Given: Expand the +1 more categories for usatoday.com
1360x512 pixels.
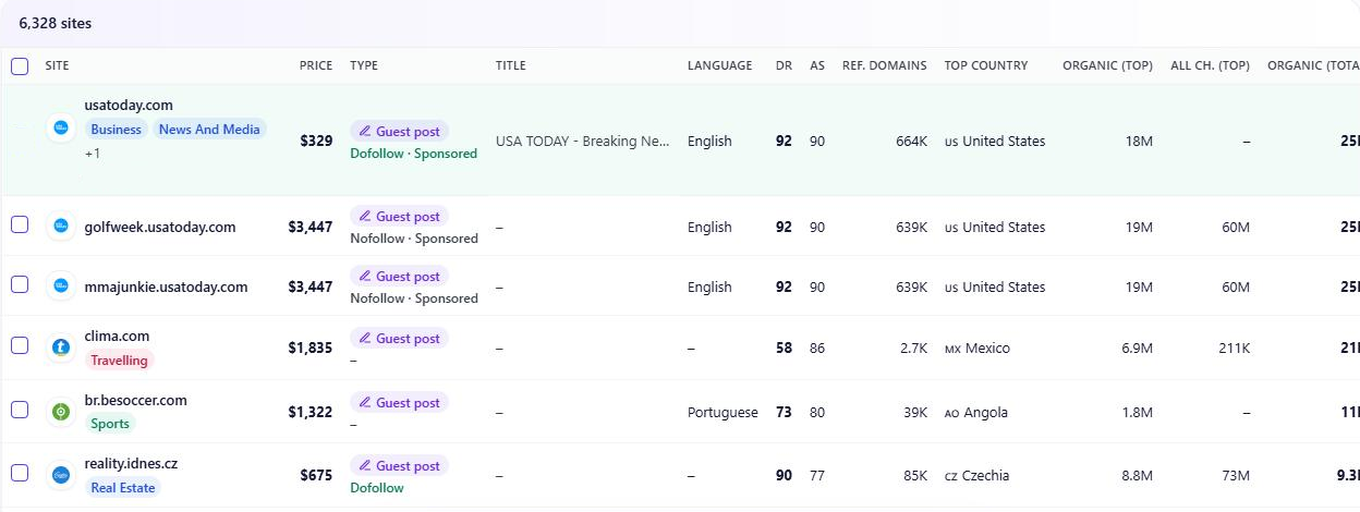Looking at the screenshot, I should (92, 153).
